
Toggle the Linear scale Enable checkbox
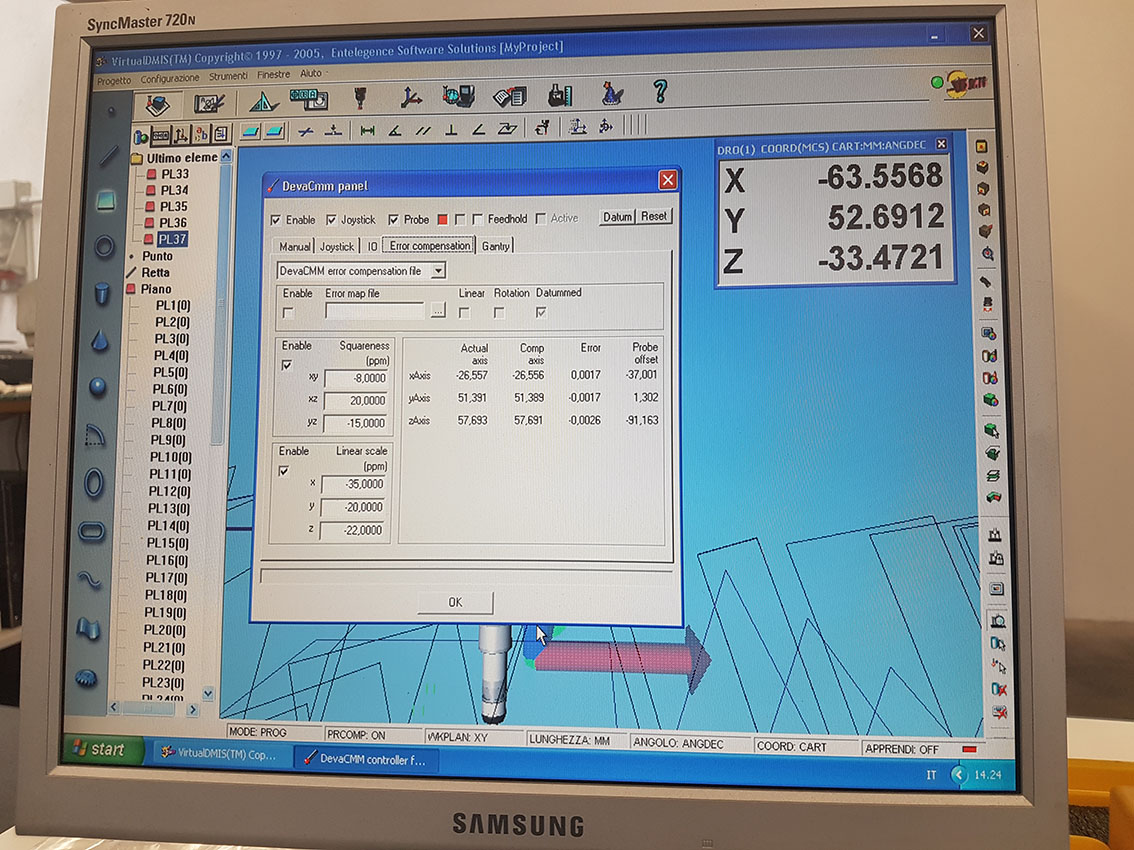tap(284, 471)
